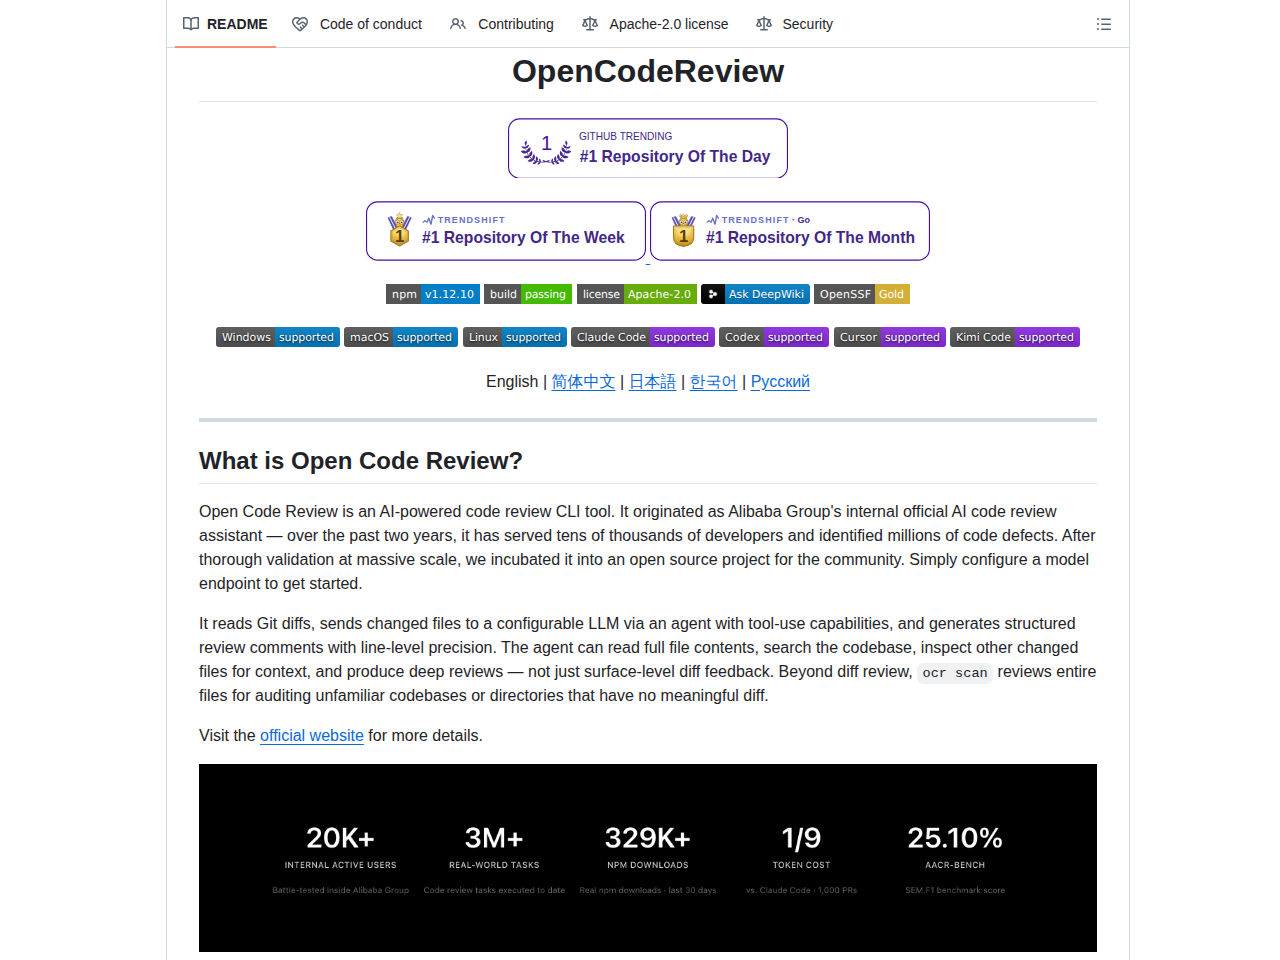Click the laurel wreath number one icon

546,149
